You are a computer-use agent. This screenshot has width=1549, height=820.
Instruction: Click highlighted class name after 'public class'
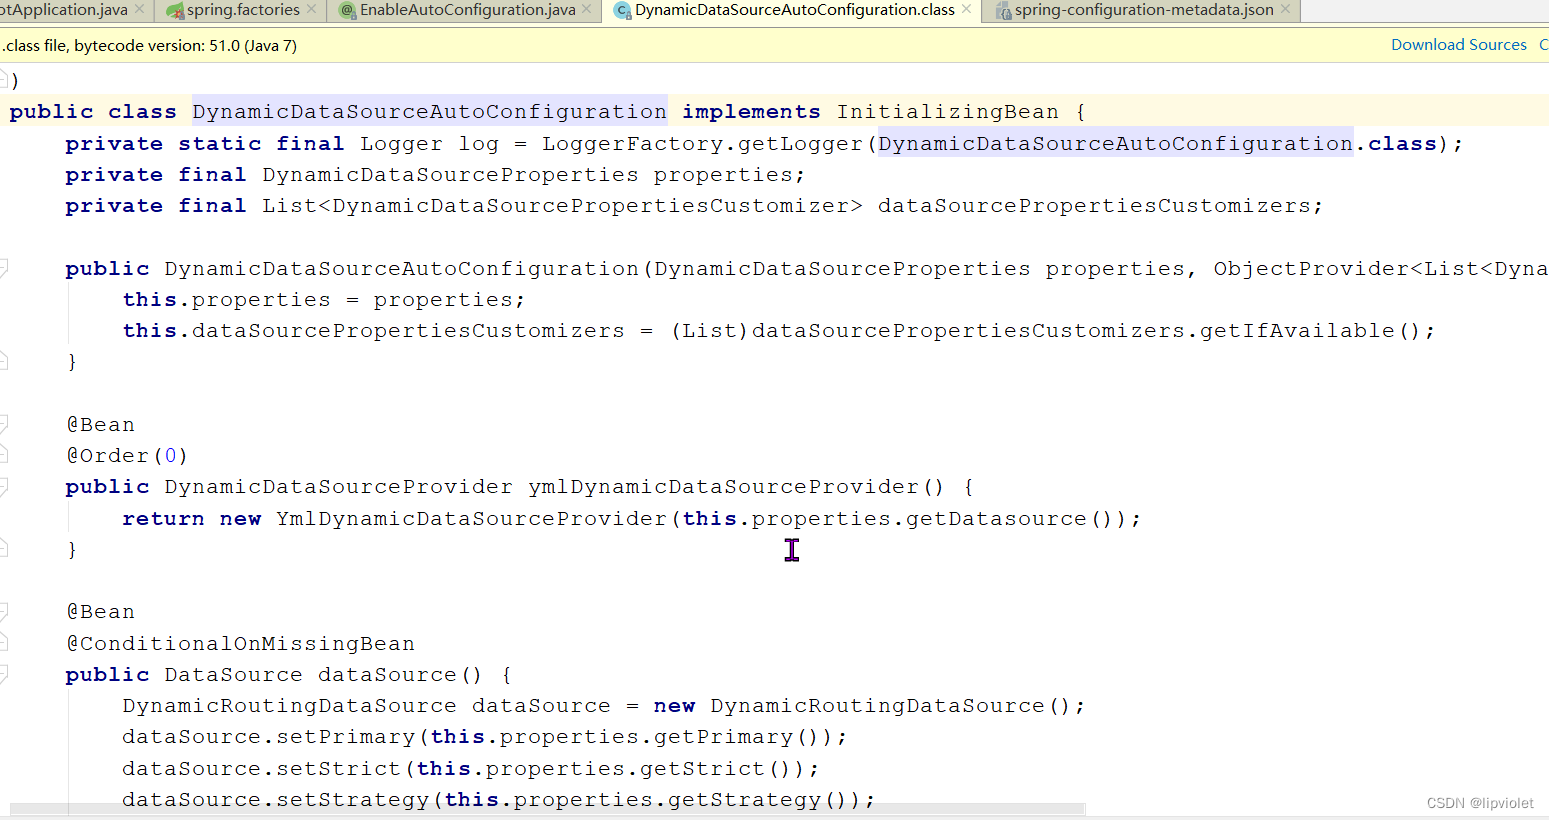(x=429, y=112)
